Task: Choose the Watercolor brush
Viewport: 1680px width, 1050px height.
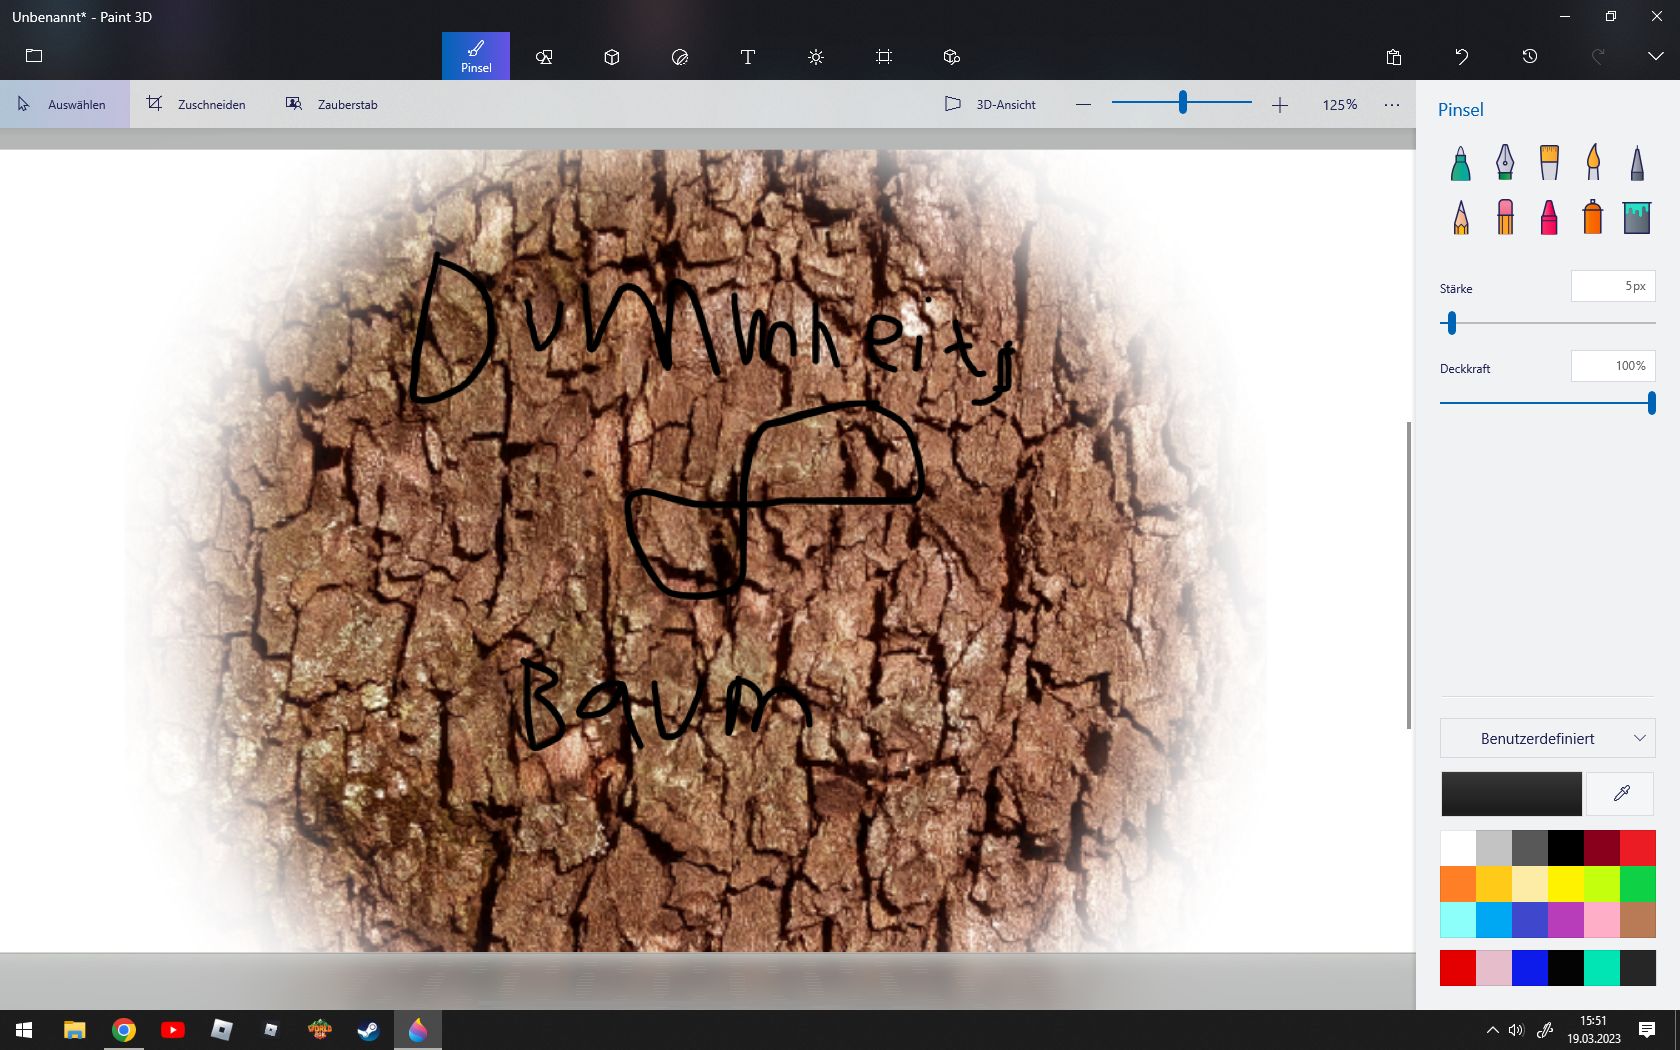Action: [x=1593, y=163]
